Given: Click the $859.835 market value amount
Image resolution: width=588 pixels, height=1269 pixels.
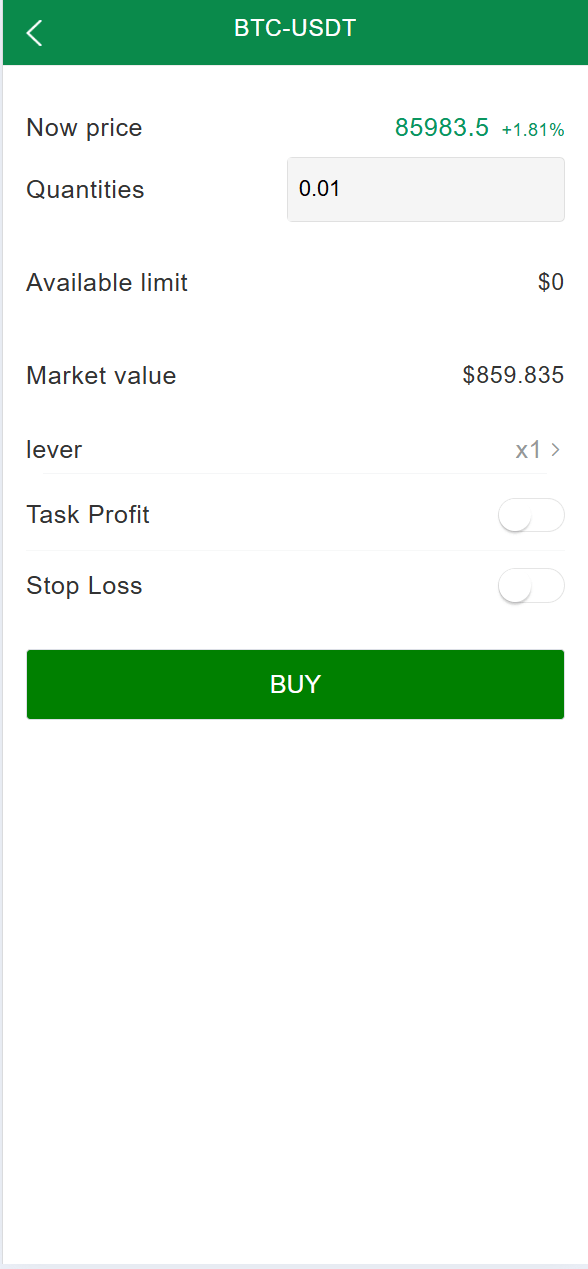Looking at the screenshot, I should point(513,376).
